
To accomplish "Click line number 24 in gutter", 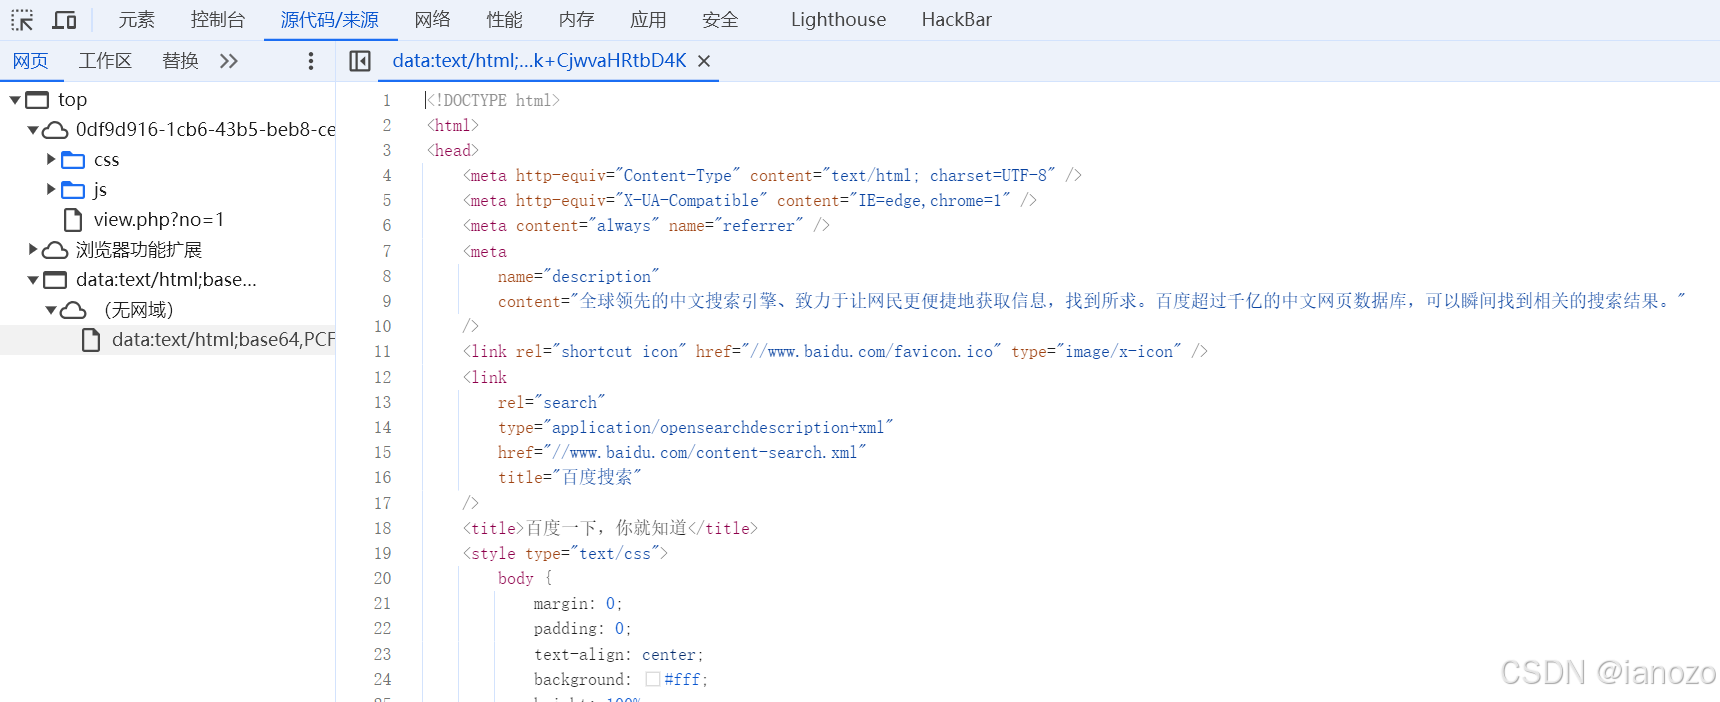I will click(x=383, y=680).
